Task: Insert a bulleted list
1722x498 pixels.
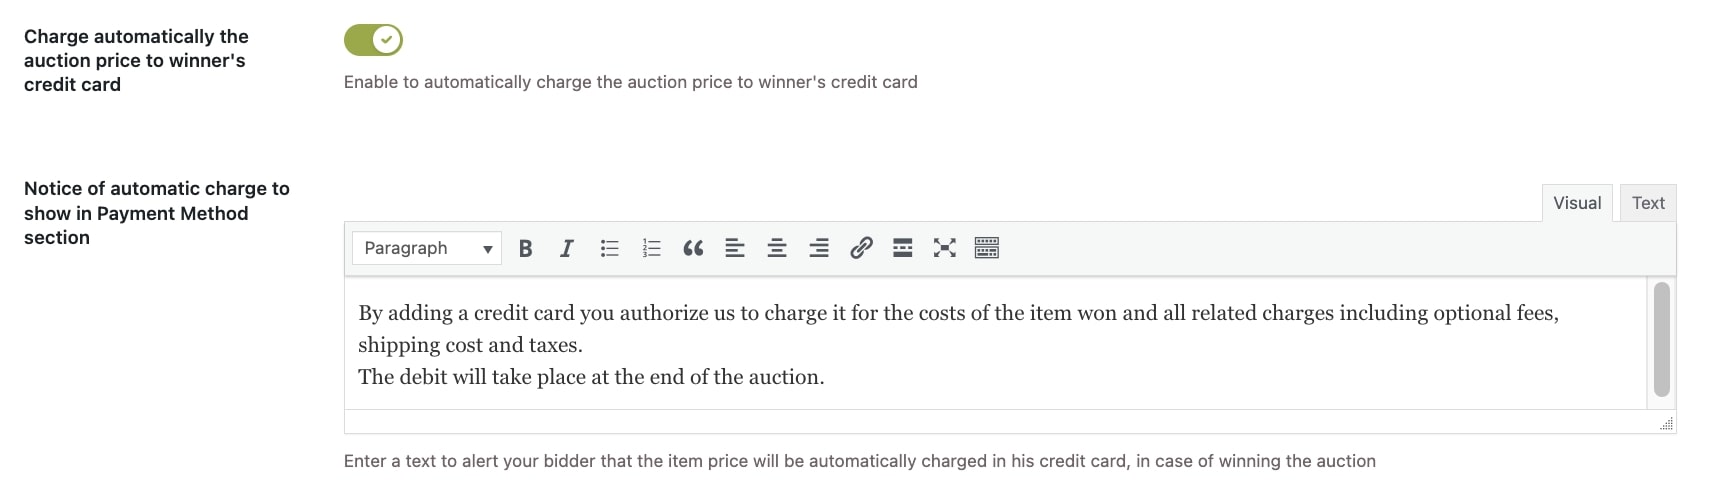Action: [x=609, y=248]
